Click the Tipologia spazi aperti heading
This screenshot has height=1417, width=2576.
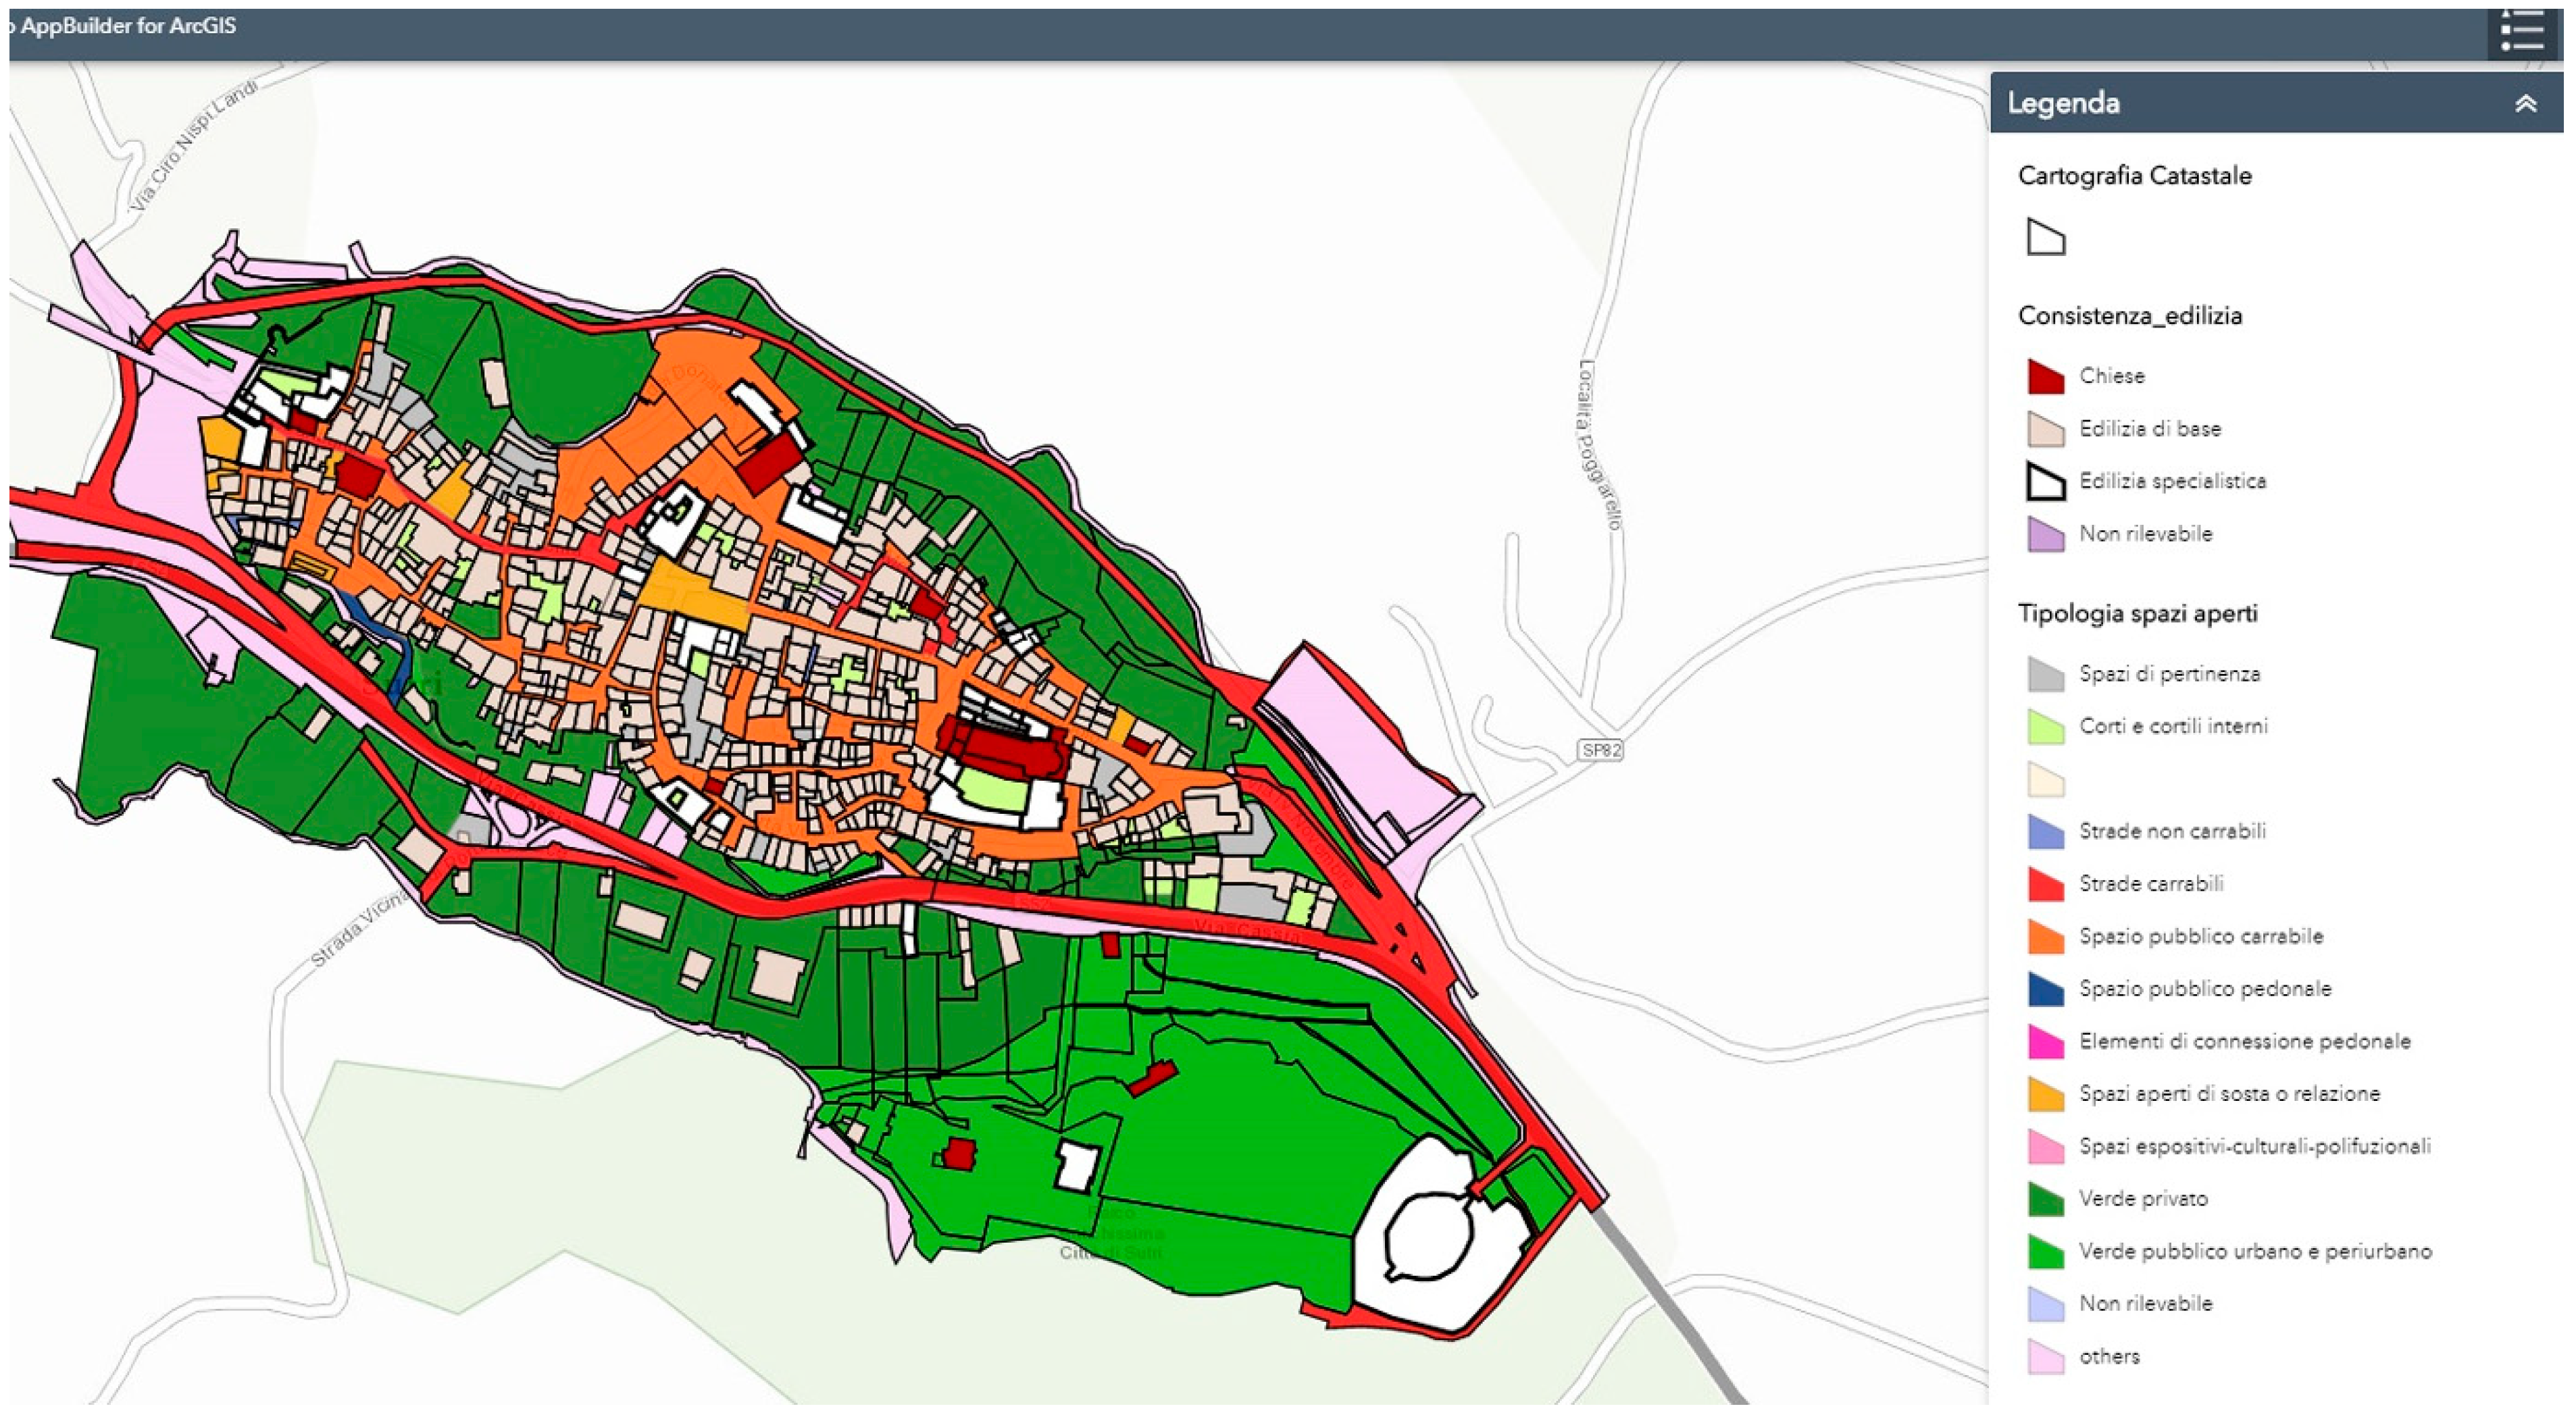tap(2137, 613)
